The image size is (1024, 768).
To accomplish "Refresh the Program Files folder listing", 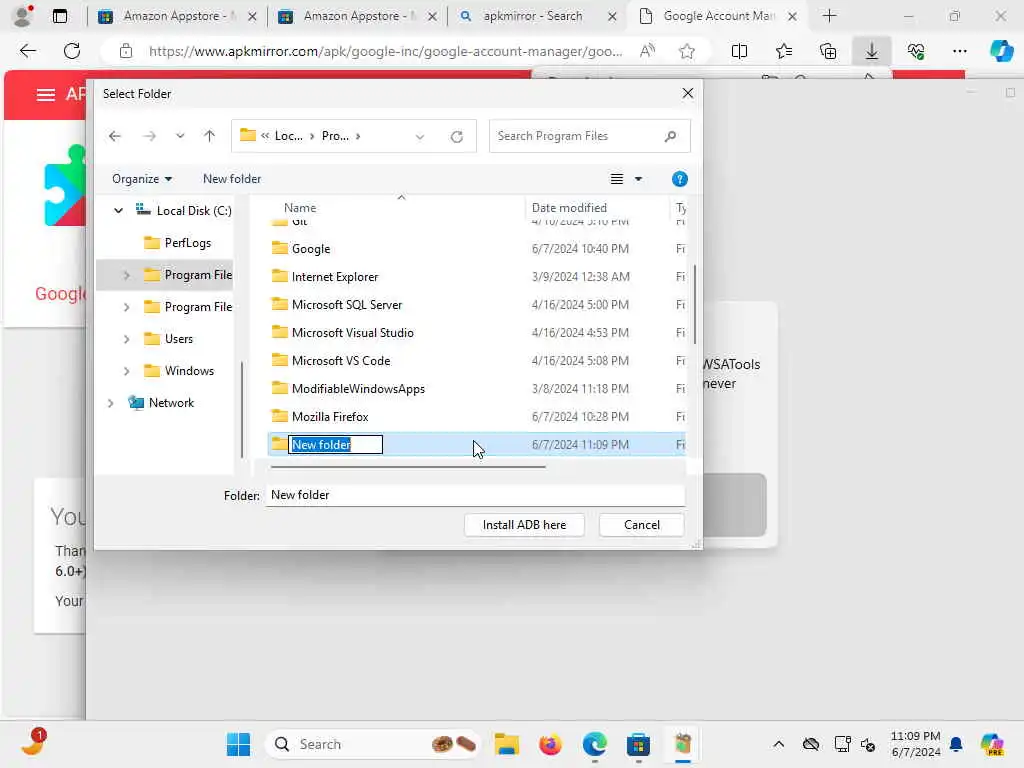I will coord(457,136).
